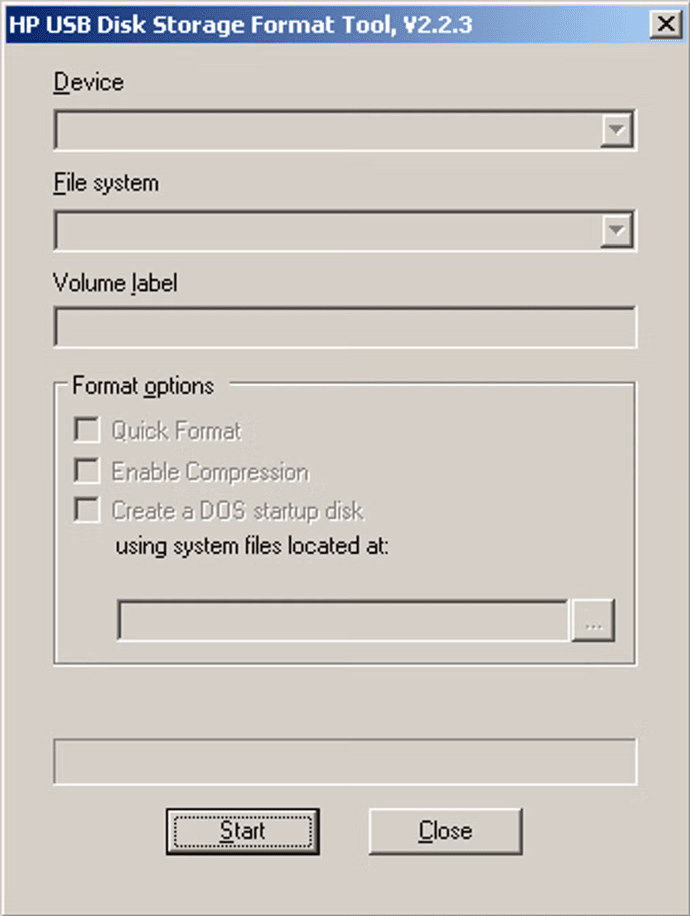Click the Device label text
The width and height of the screenshot is (690, 916).
click(x=88, y=82)
